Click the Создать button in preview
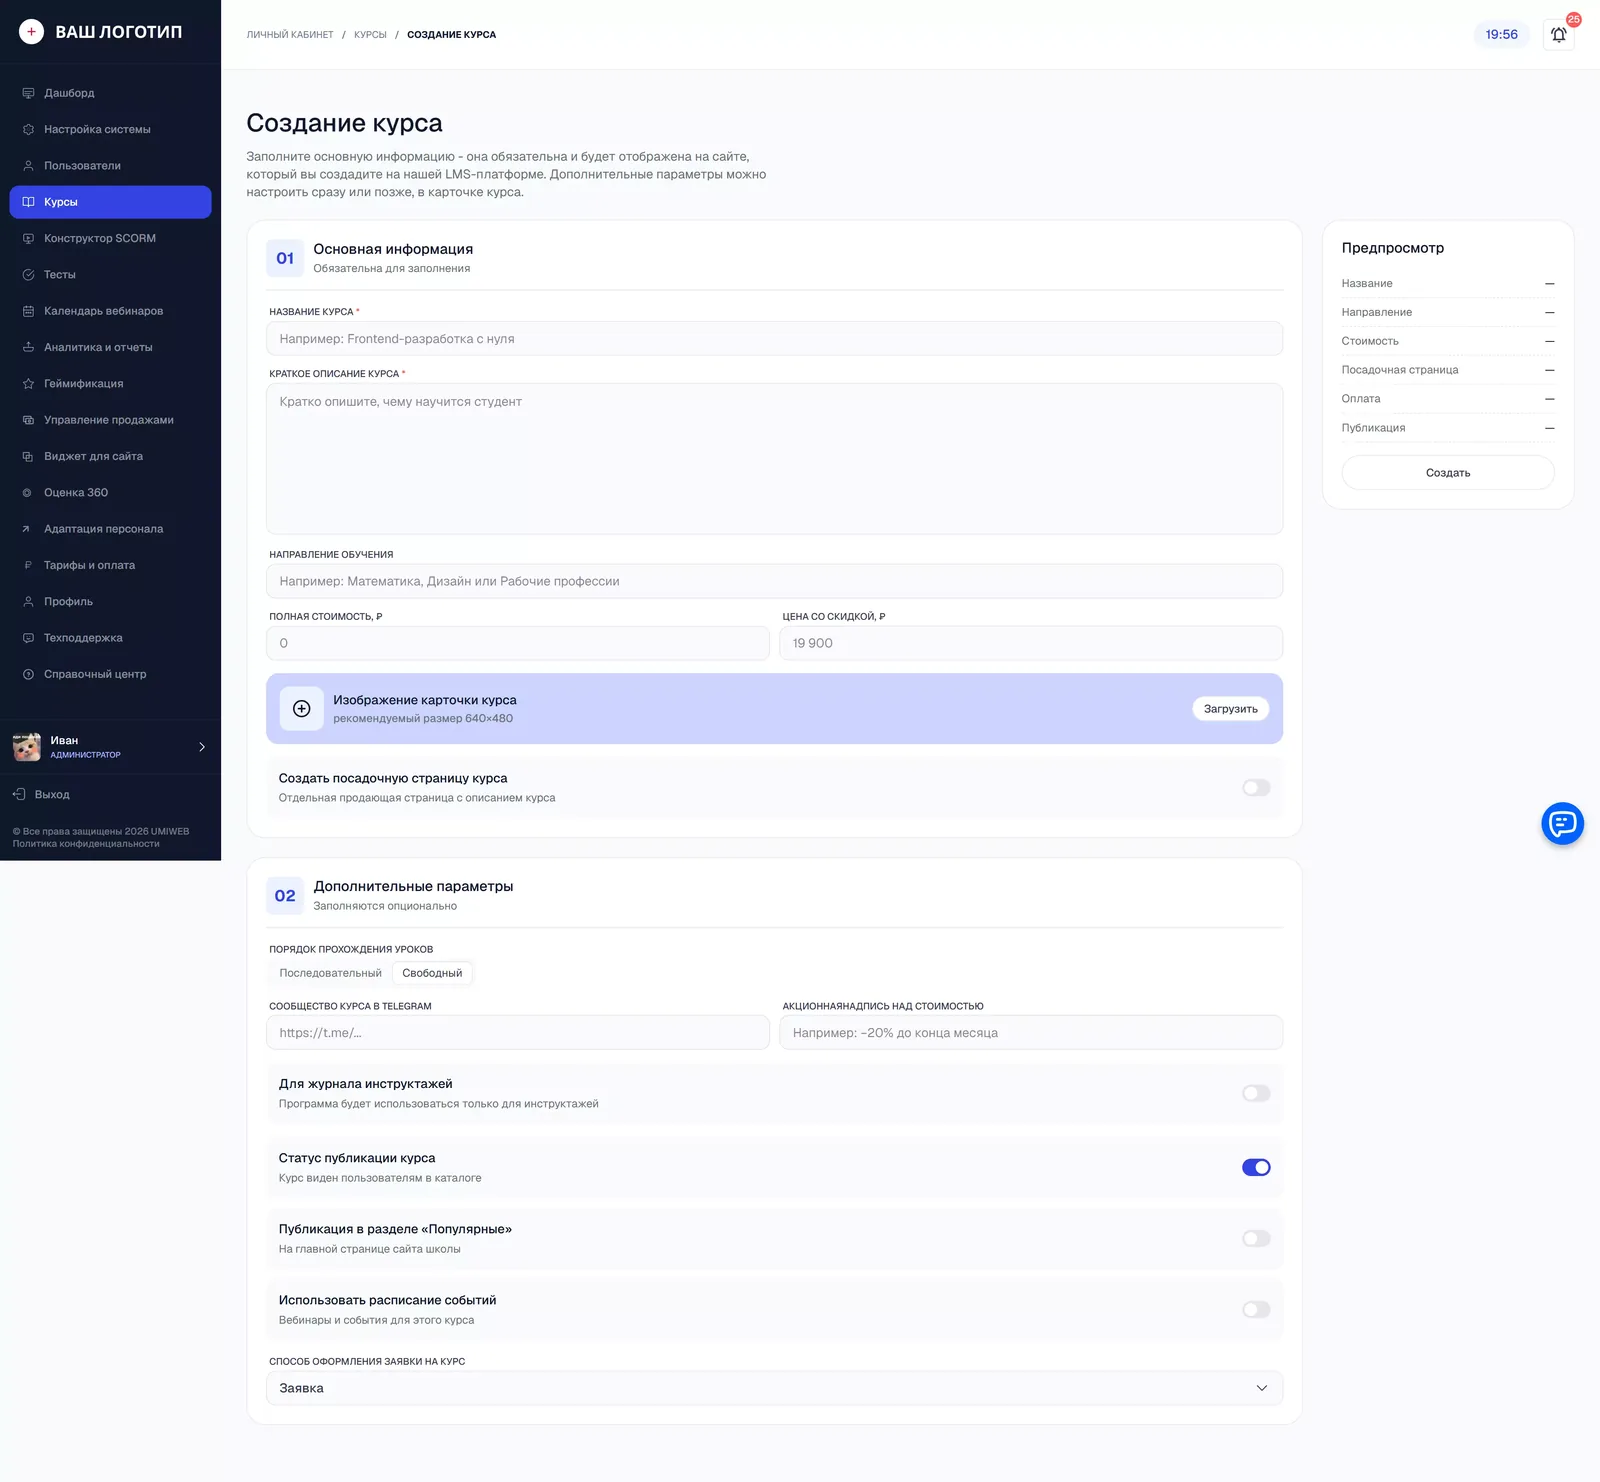 tap(1448, 473)
